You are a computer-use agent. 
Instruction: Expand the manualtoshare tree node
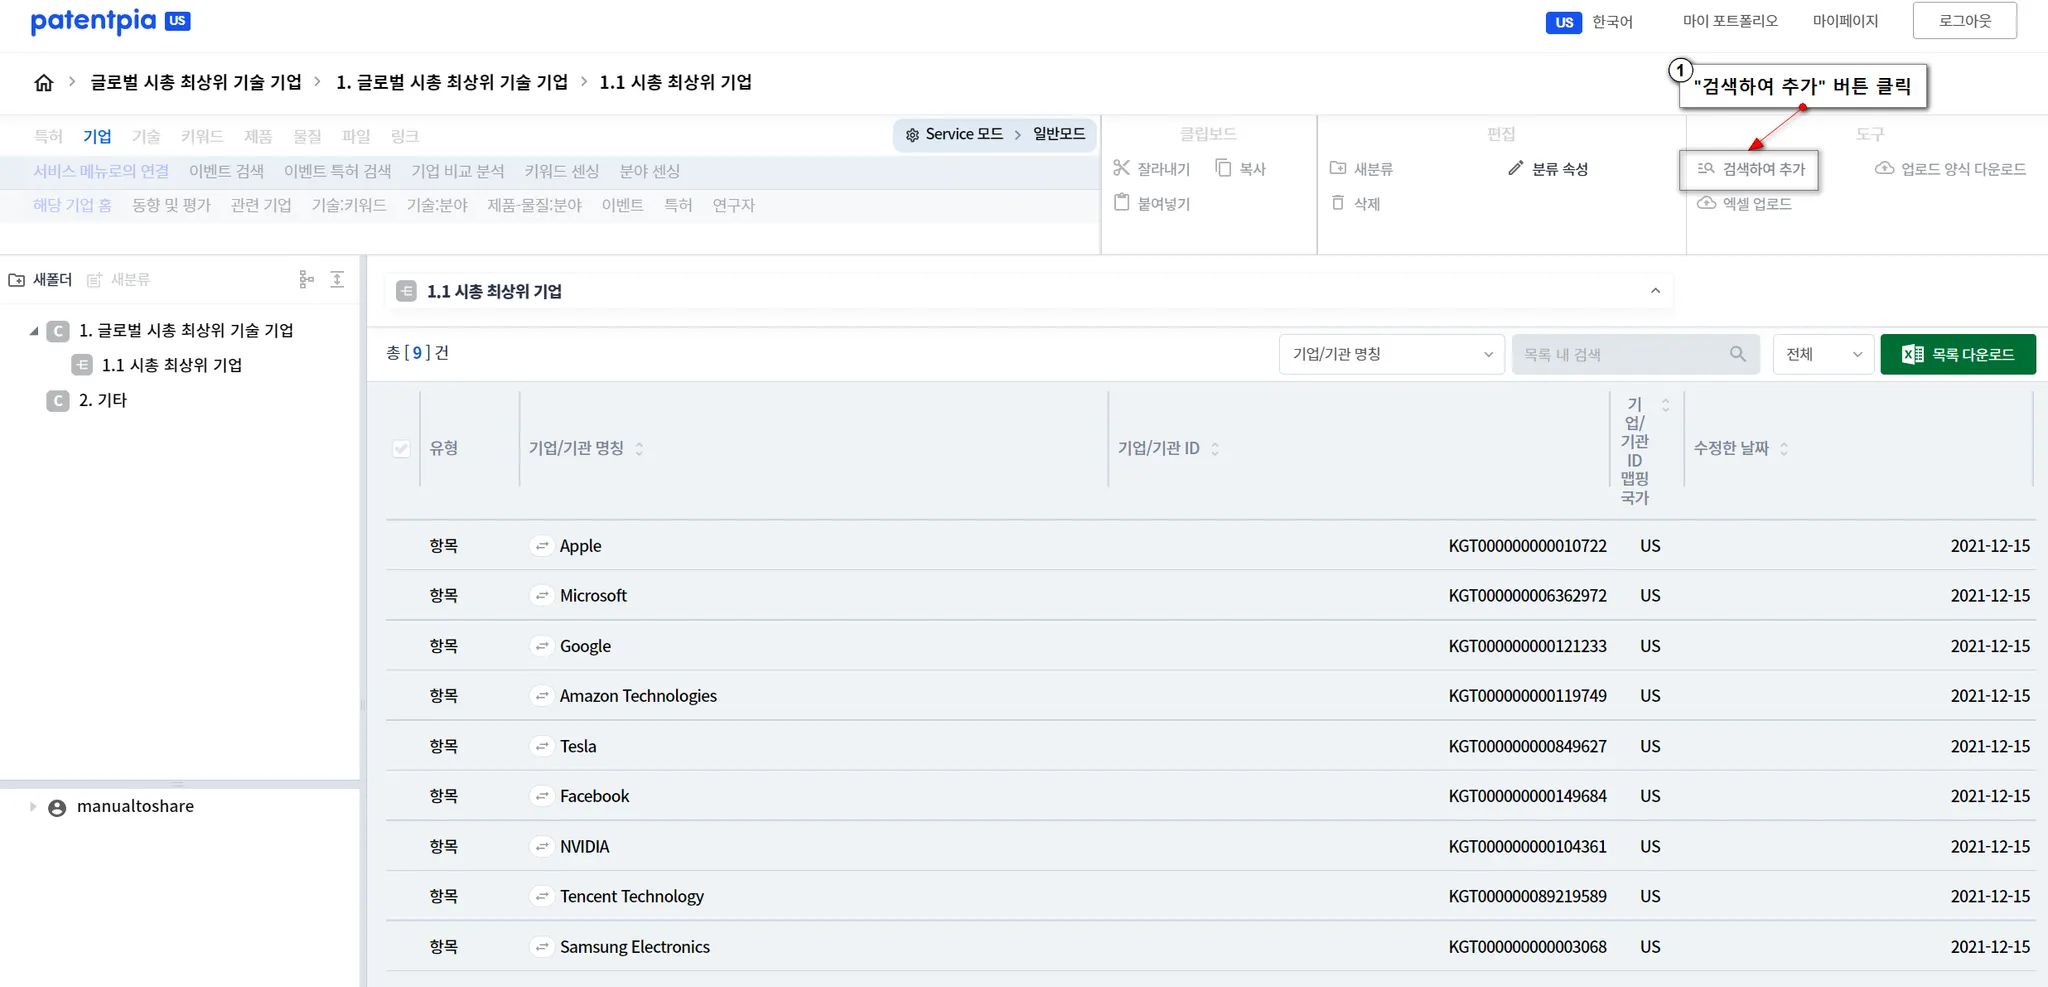point(33,807)
